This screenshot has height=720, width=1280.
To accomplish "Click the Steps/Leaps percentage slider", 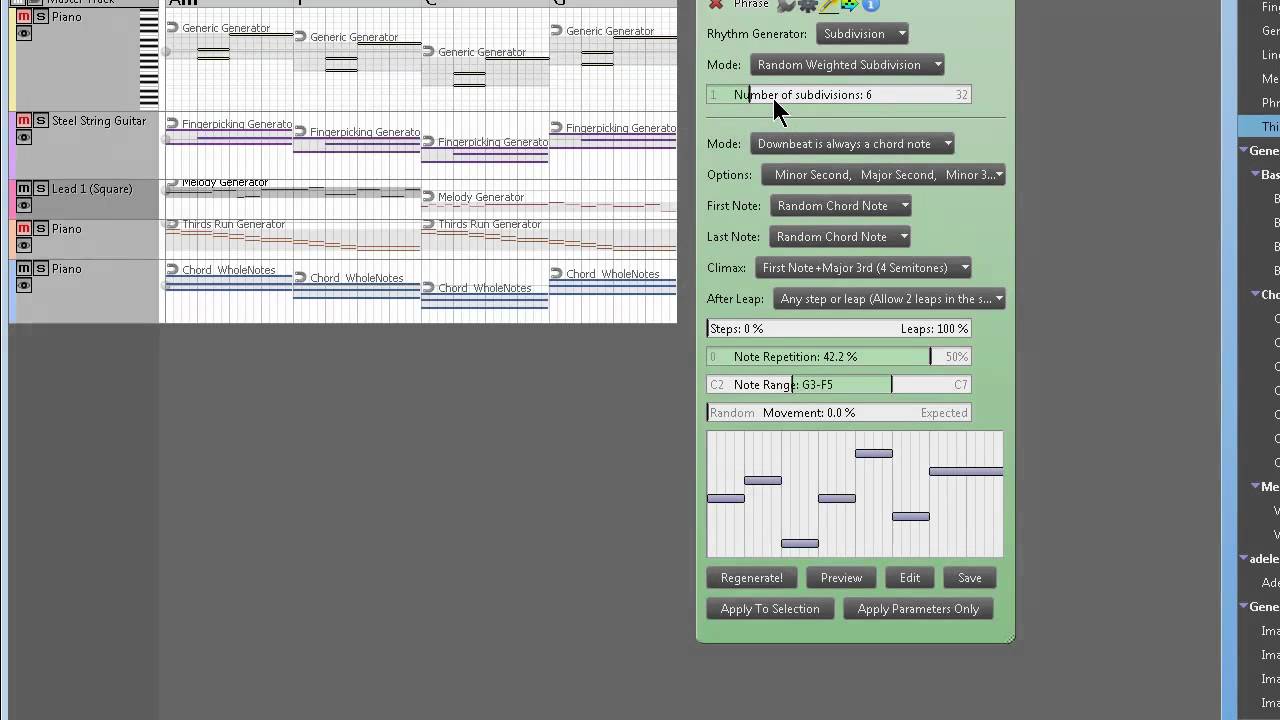I will point(839,329).
